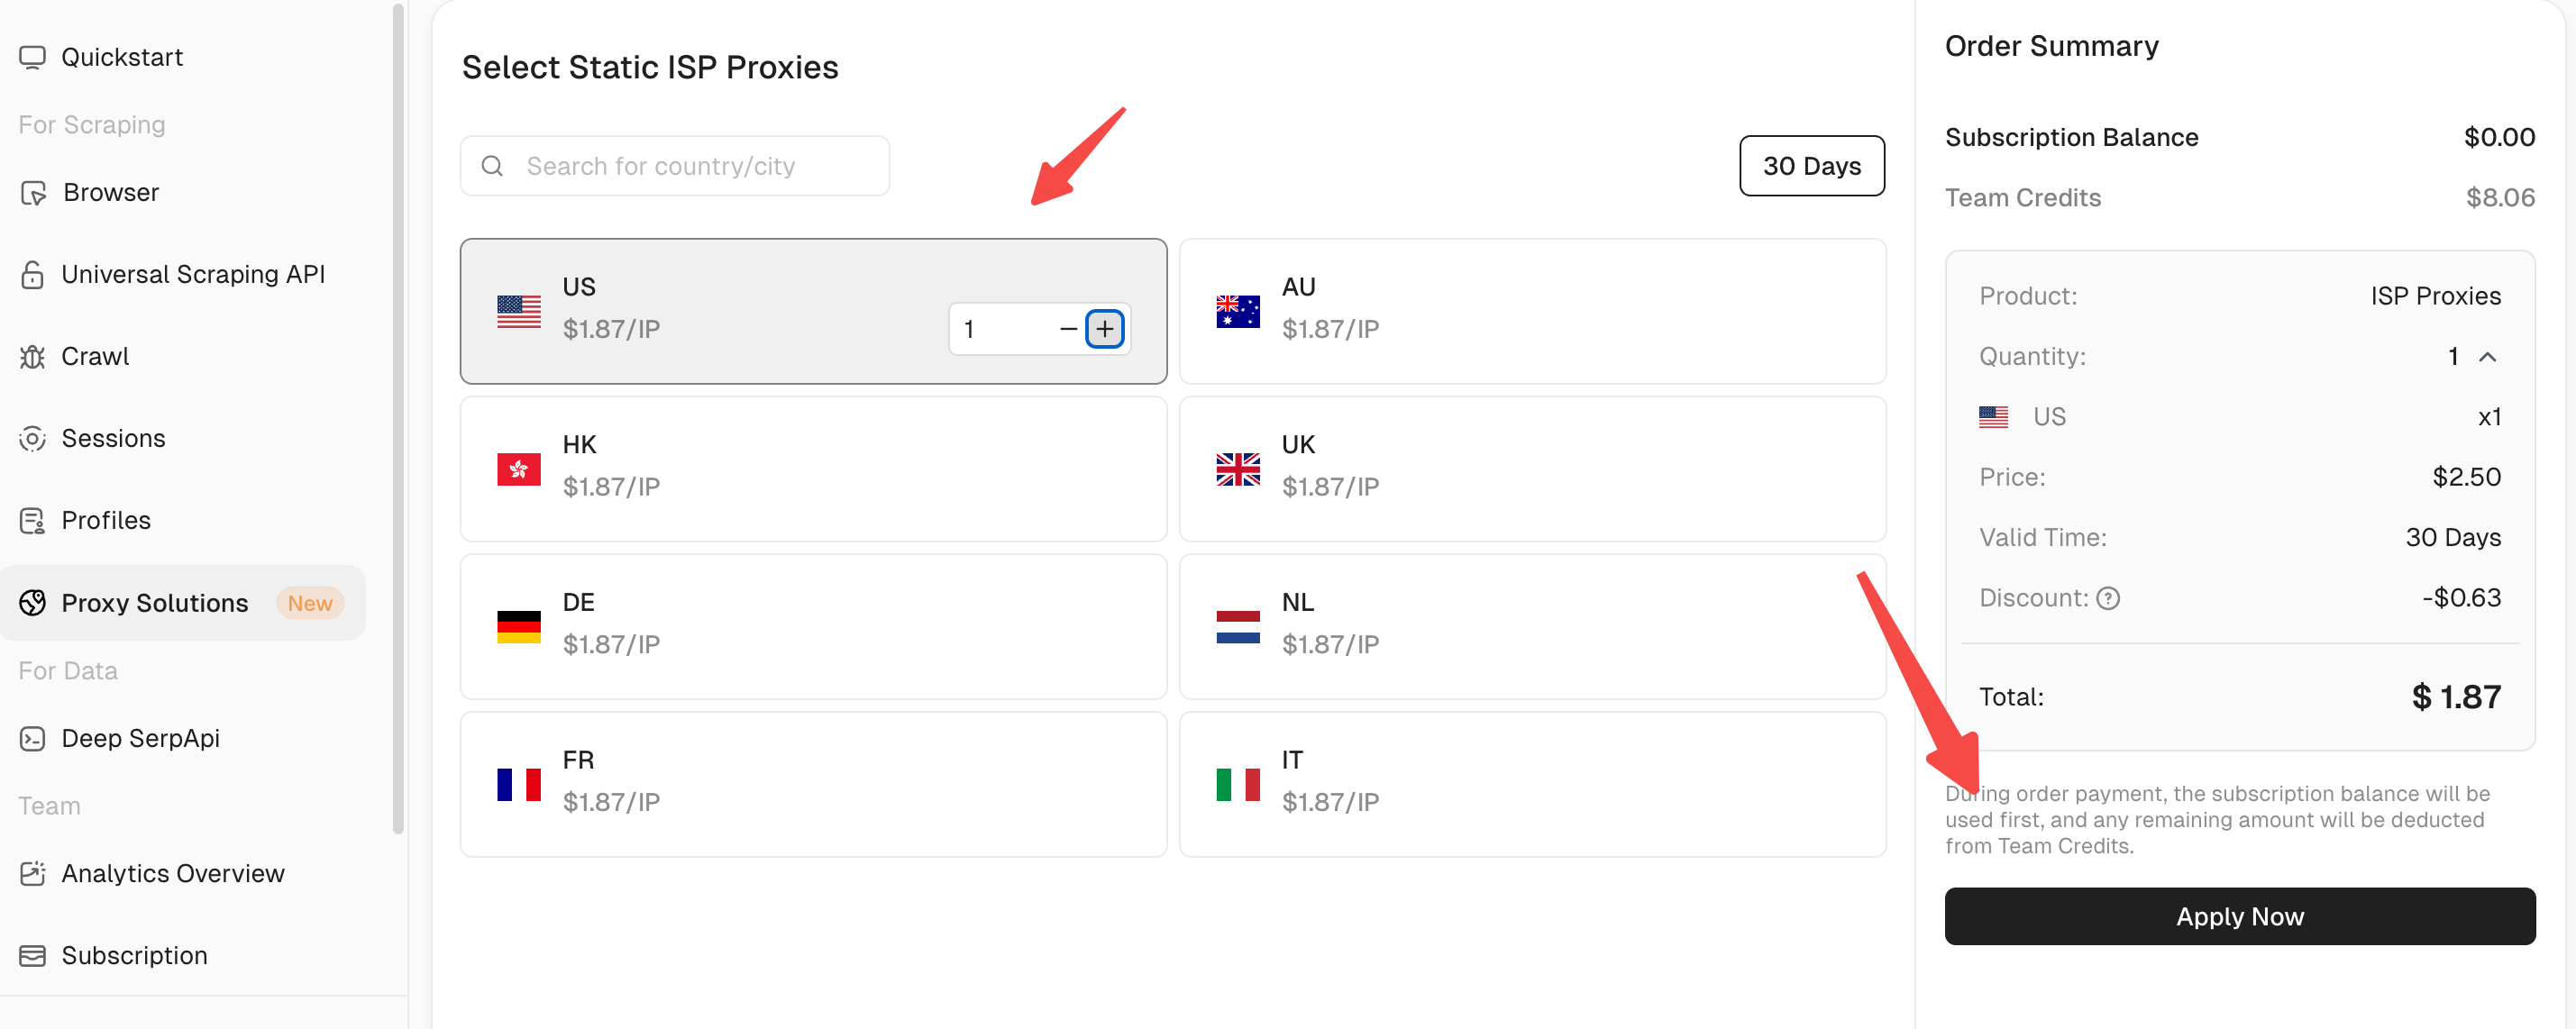The image size is (2576, 1029).
Task: Click the Crawl bug icon
Action: [32, 357]
